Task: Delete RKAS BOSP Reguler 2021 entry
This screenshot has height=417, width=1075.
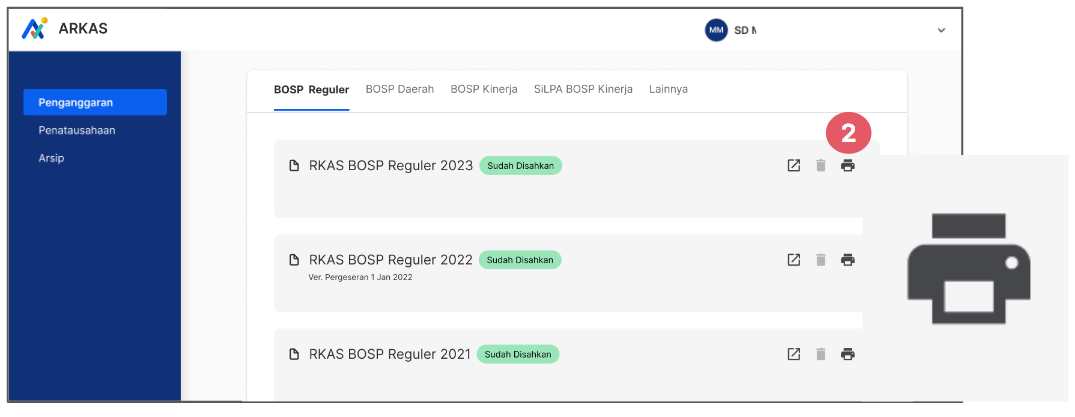Action: (821, 354)
